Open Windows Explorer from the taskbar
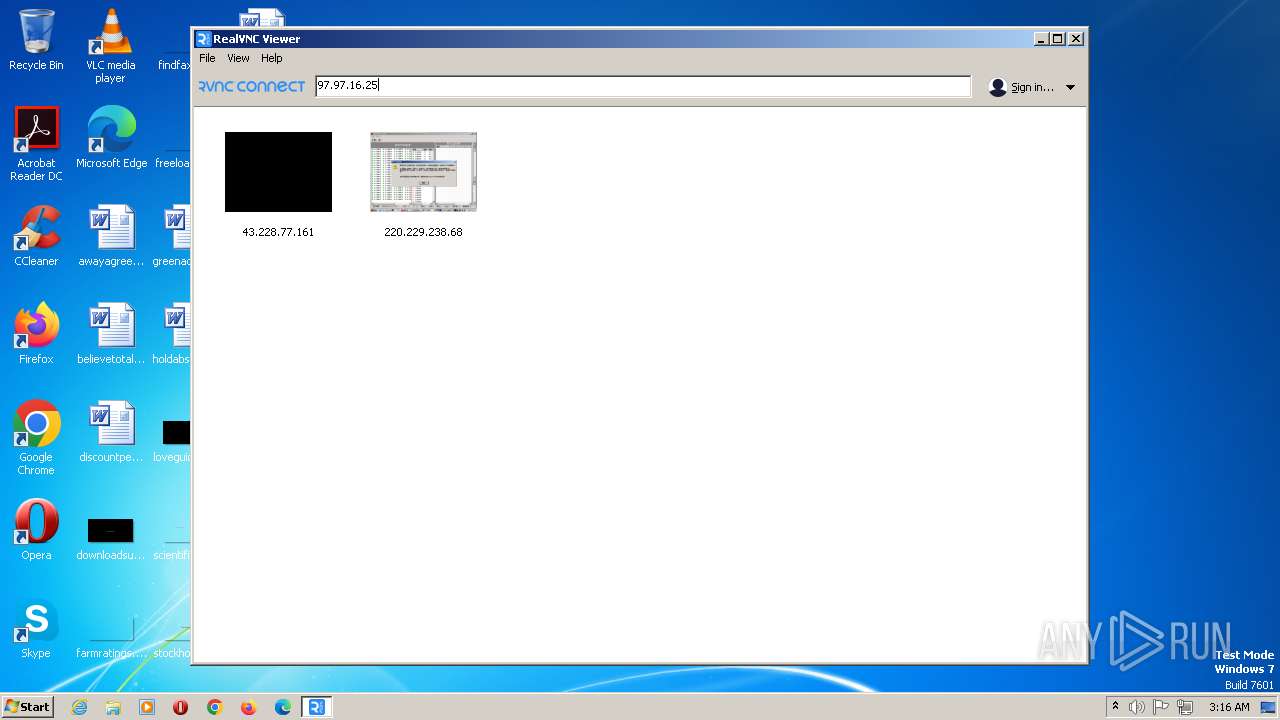Screen dimensions: 1280x720 click(113, 707)
